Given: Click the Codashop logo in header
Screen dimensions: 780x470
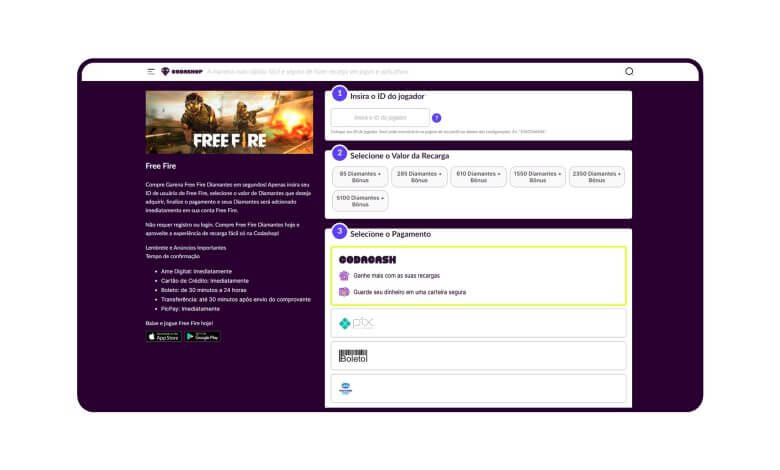Looking at the screenshot, I should tap(182, 72).
